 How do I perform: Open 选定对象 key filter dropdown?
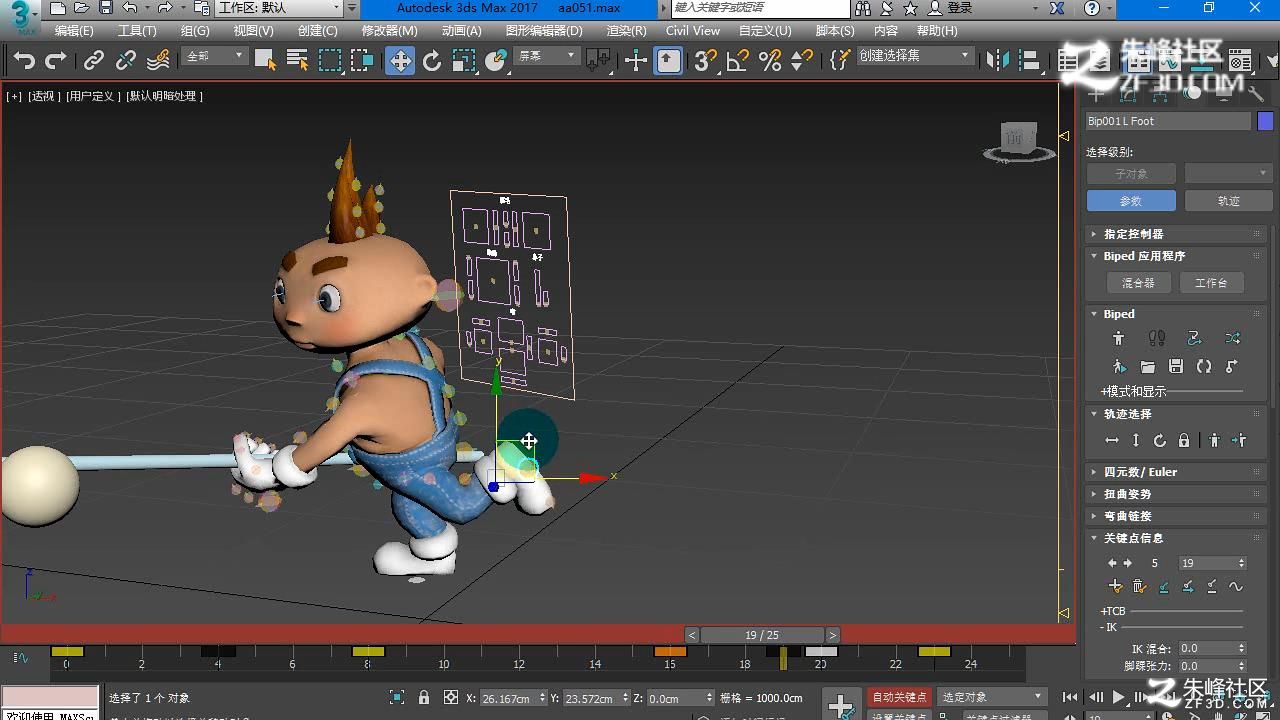pos(992,697)
